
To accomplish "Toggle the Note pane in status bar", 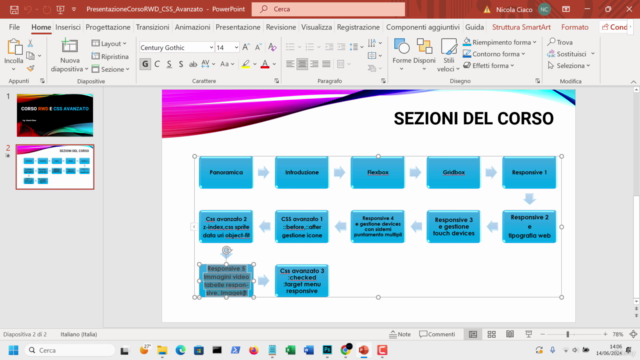I will click(x=400, y=334).
